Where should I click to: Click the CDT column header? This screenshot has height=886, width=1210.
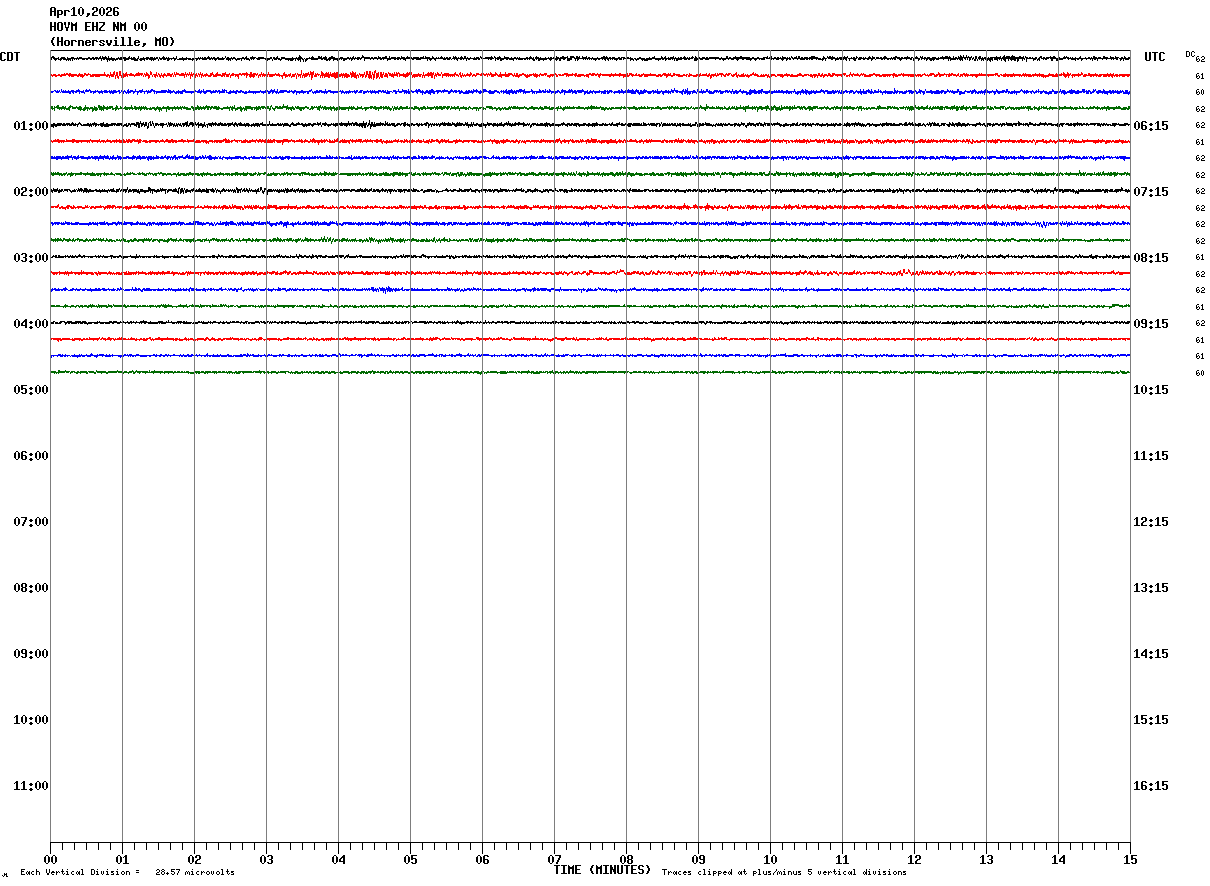(10, 57)
